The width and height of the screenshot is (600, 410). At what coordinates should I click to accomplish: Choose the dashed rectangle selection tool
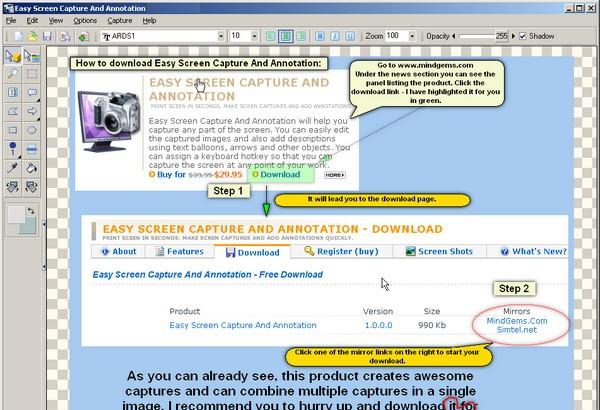coord(31,74)
